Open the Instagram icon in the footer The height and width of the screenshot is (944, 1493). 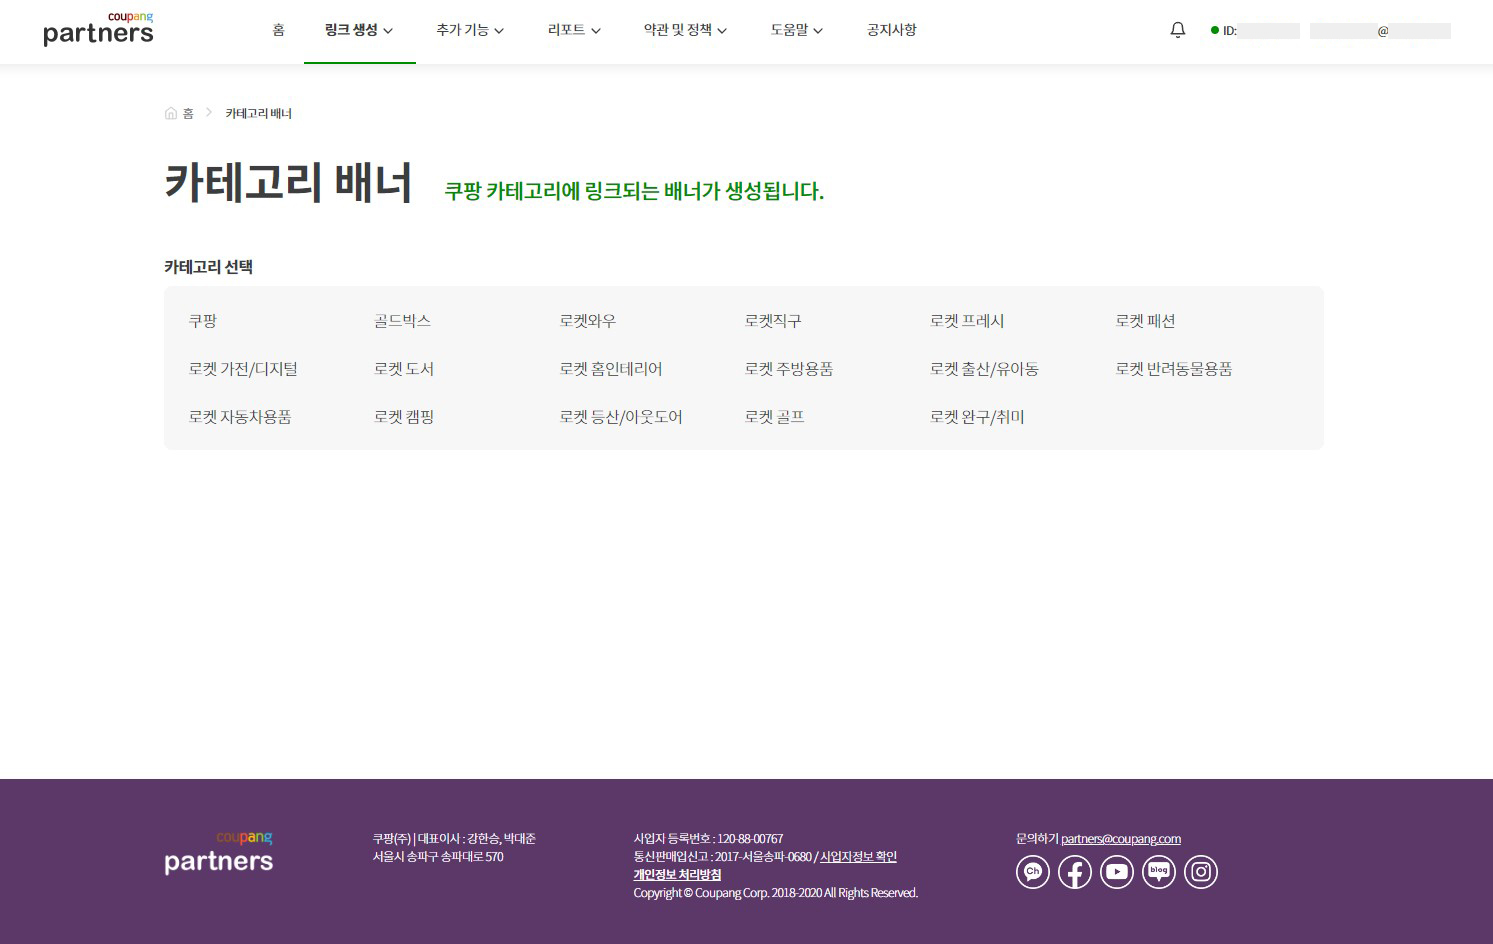pyautogui.click(x=1201, y=872)
